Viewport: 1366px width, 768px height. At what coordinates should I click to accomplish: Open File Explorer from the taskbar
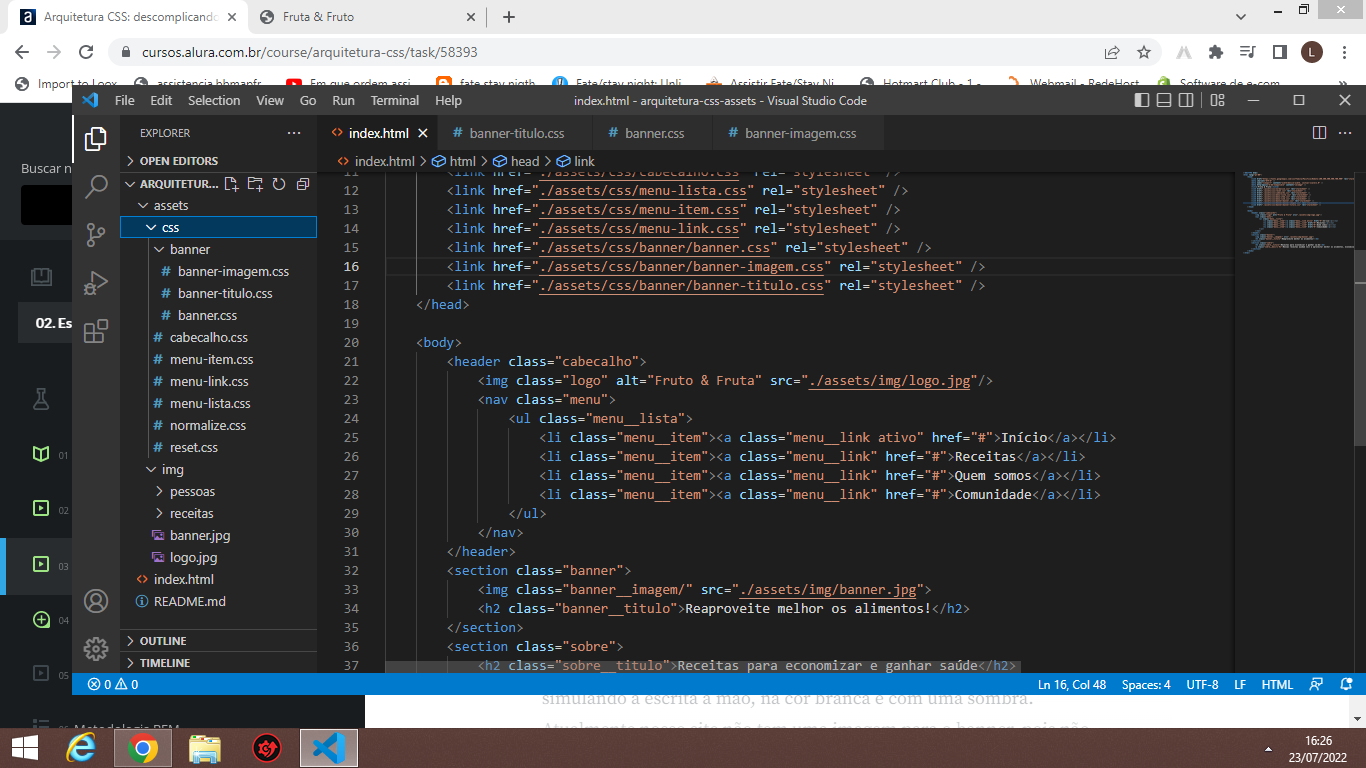(205, 748)
